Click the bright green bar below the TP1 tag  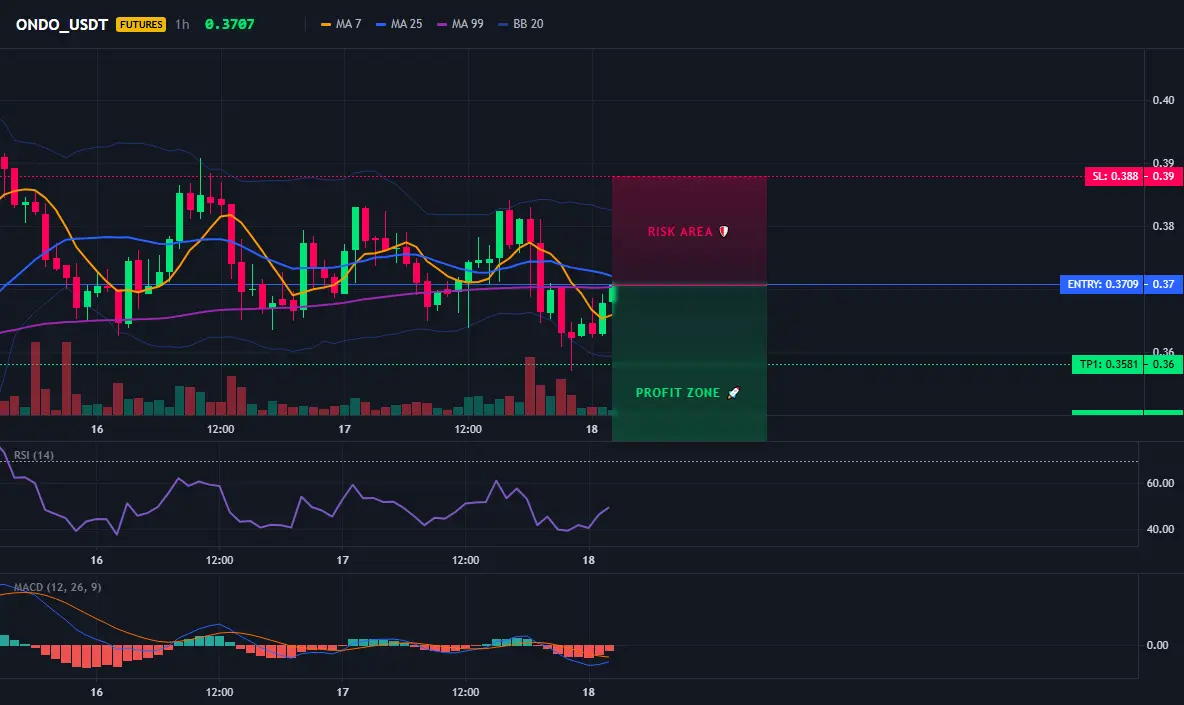(1127, 413)
